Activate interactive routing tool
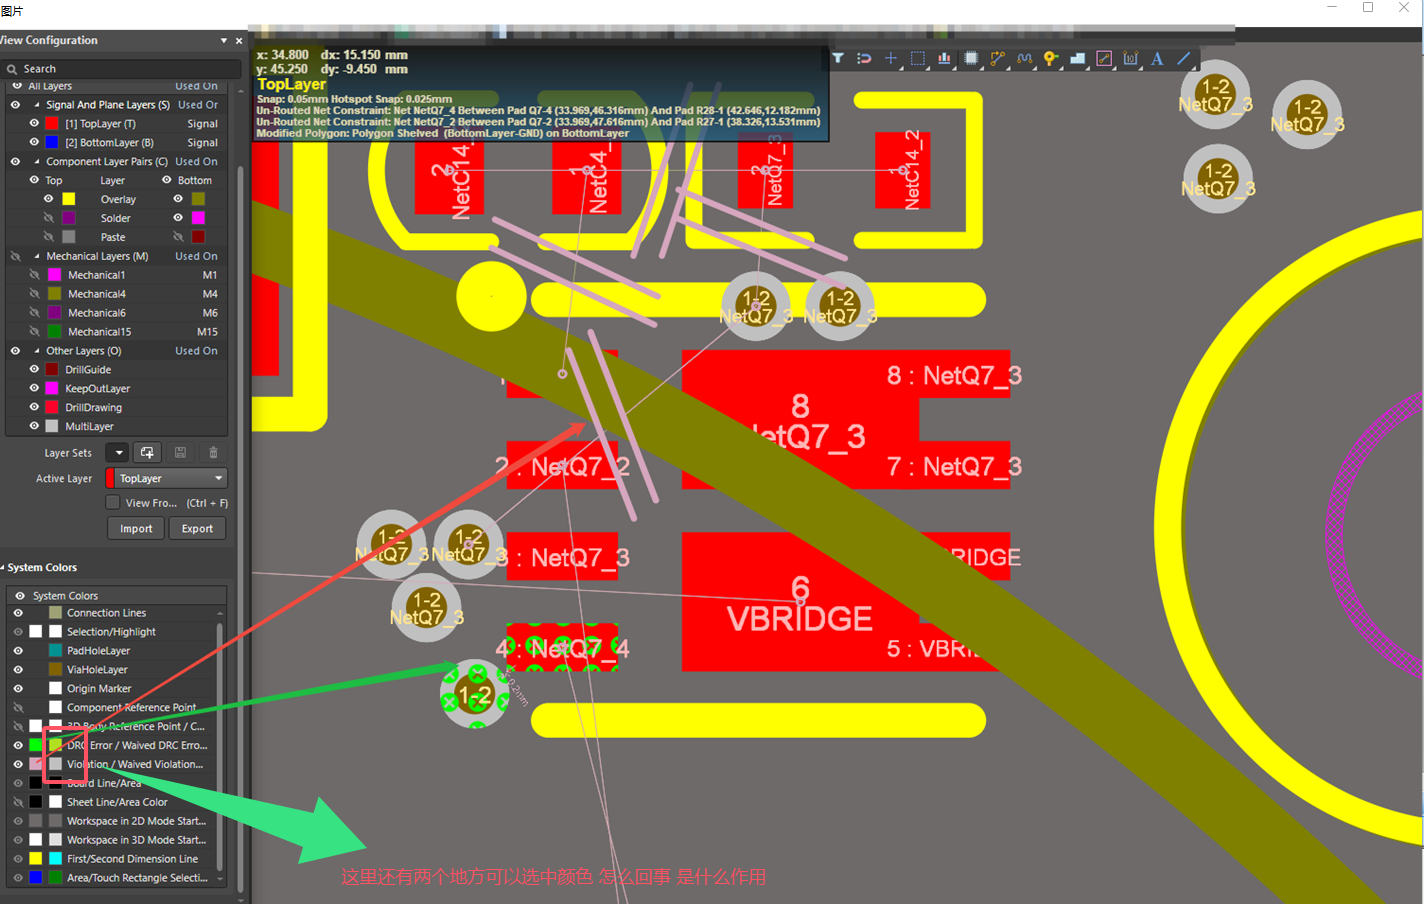The image size is (1424, 904). [997, 59]
